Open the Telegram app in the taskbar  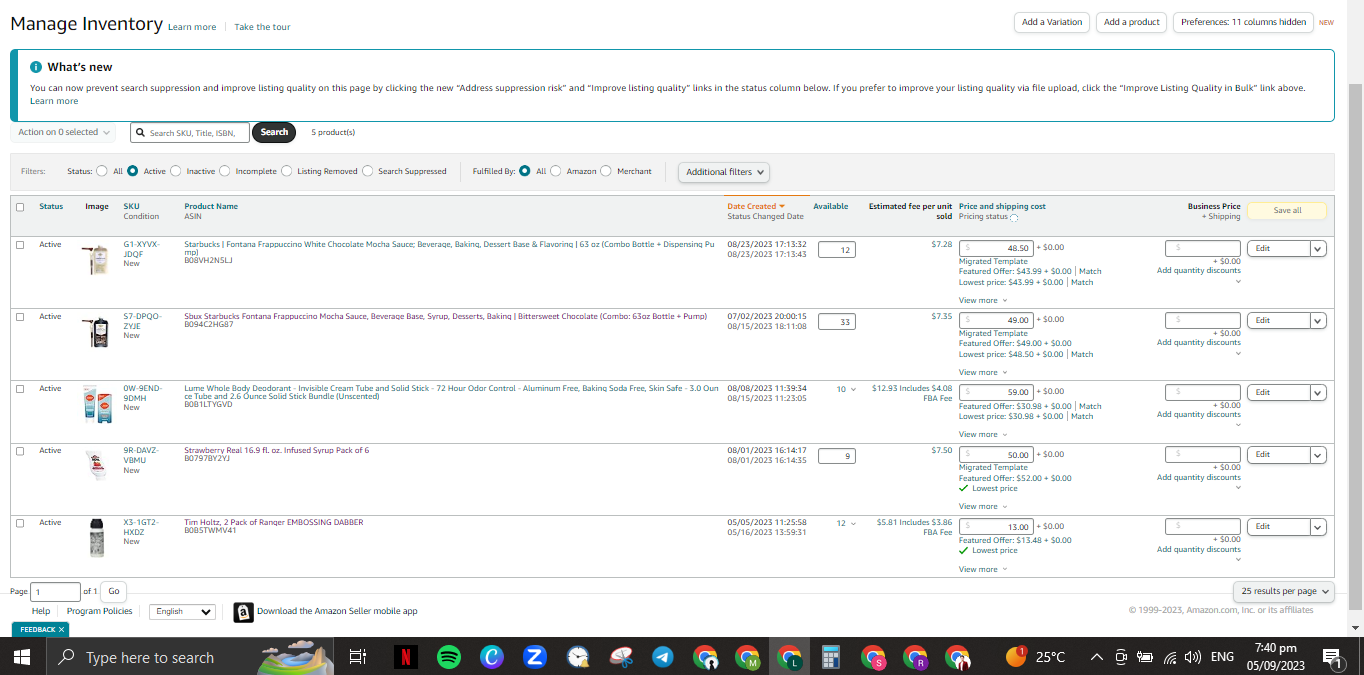click(663, 657)
